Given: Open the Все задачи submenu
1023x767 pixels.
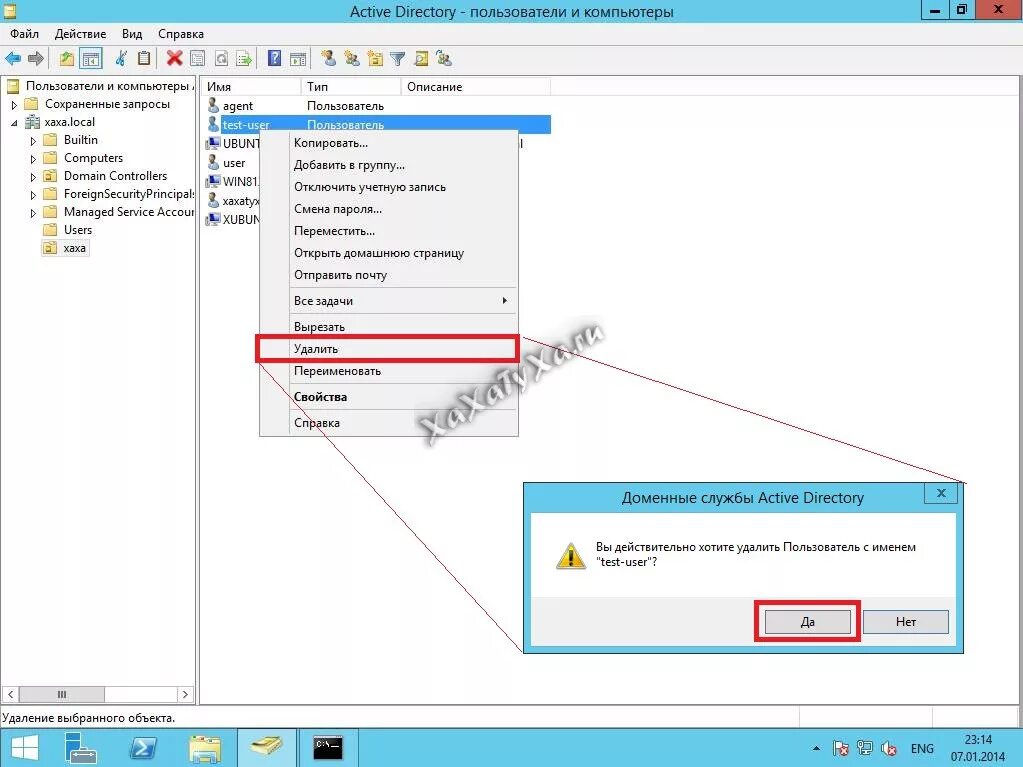Looking at the screenshot, I should coord(389,301).
